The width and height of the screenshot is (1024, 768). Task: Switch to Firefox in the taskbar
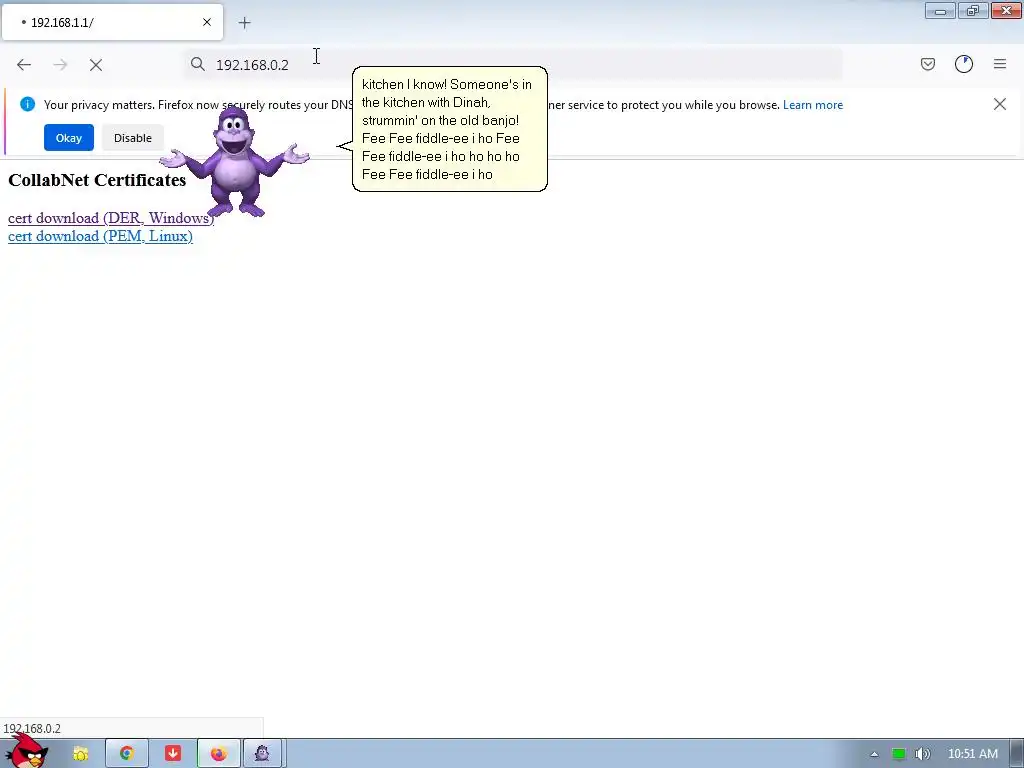tap(219, 754)
